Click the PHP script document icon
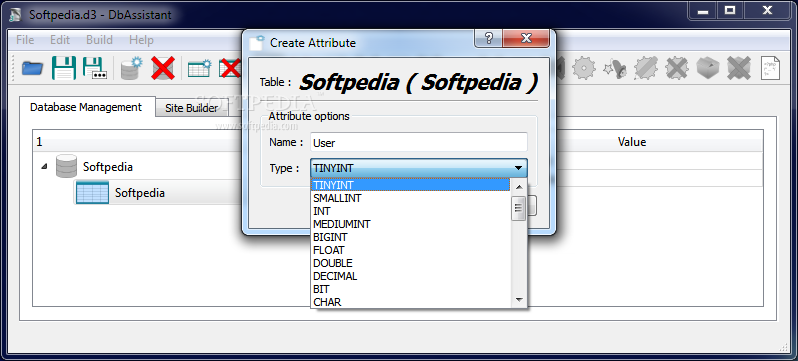The width and height of the screenshot is (798, 361). pyautogui.click(x=770, y=68)
